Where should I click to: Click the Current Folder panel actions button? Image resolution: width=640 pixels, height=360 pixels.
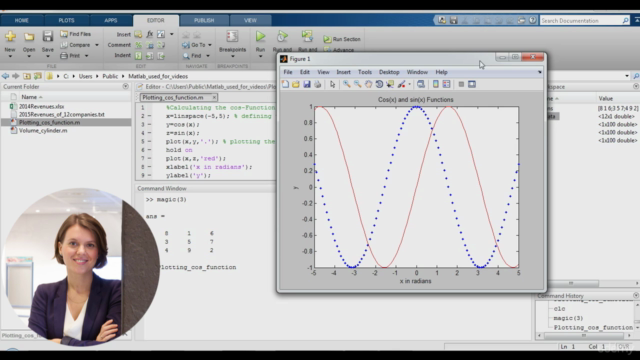point(125,87)
